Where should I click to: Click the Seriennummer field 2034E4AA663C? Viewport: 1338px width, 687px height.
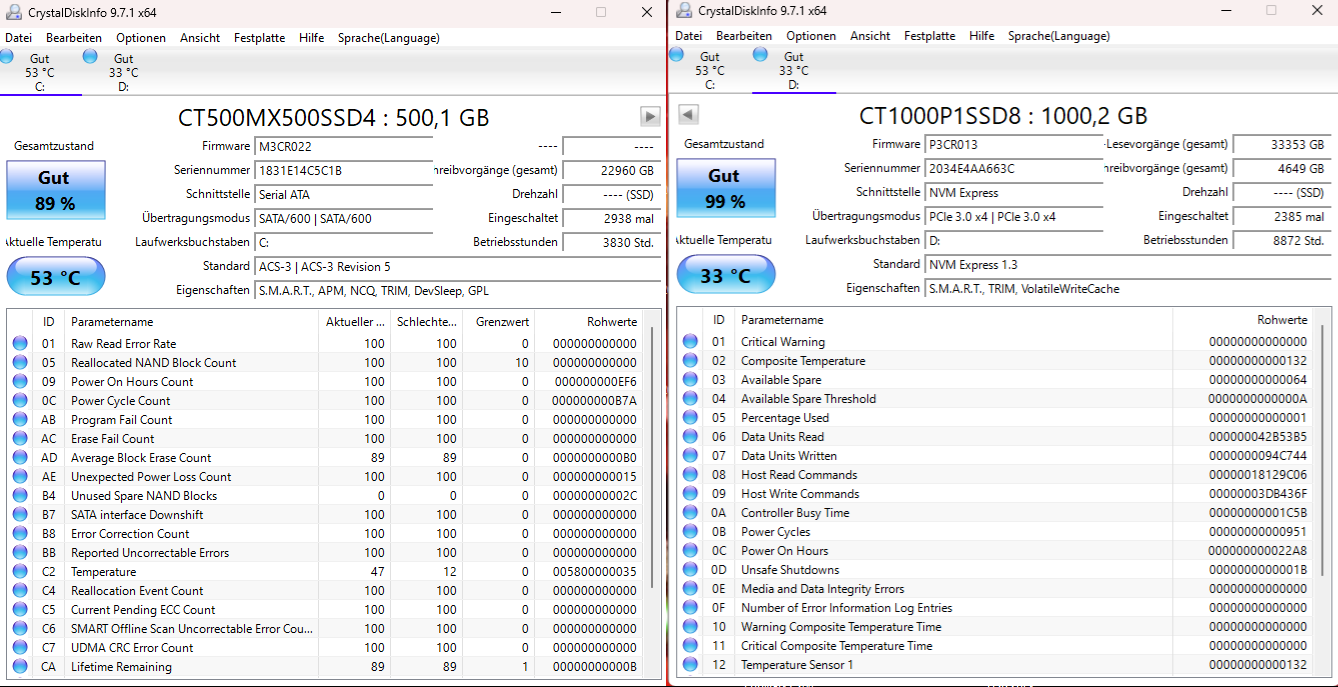tap(1014, 168)
